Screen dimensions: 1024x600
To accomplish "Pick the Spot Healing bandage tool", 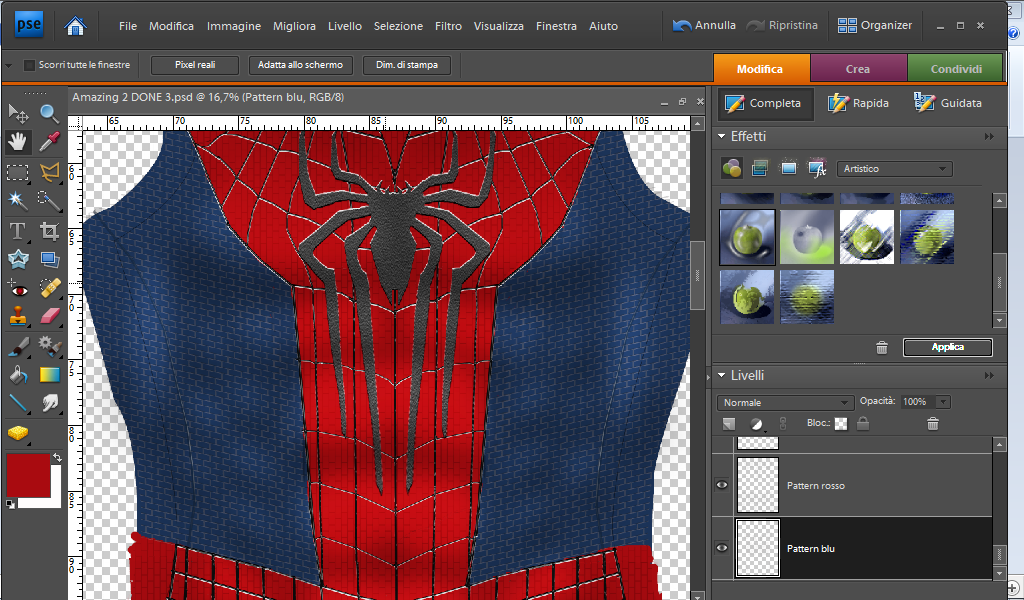I will pos(50,288).
